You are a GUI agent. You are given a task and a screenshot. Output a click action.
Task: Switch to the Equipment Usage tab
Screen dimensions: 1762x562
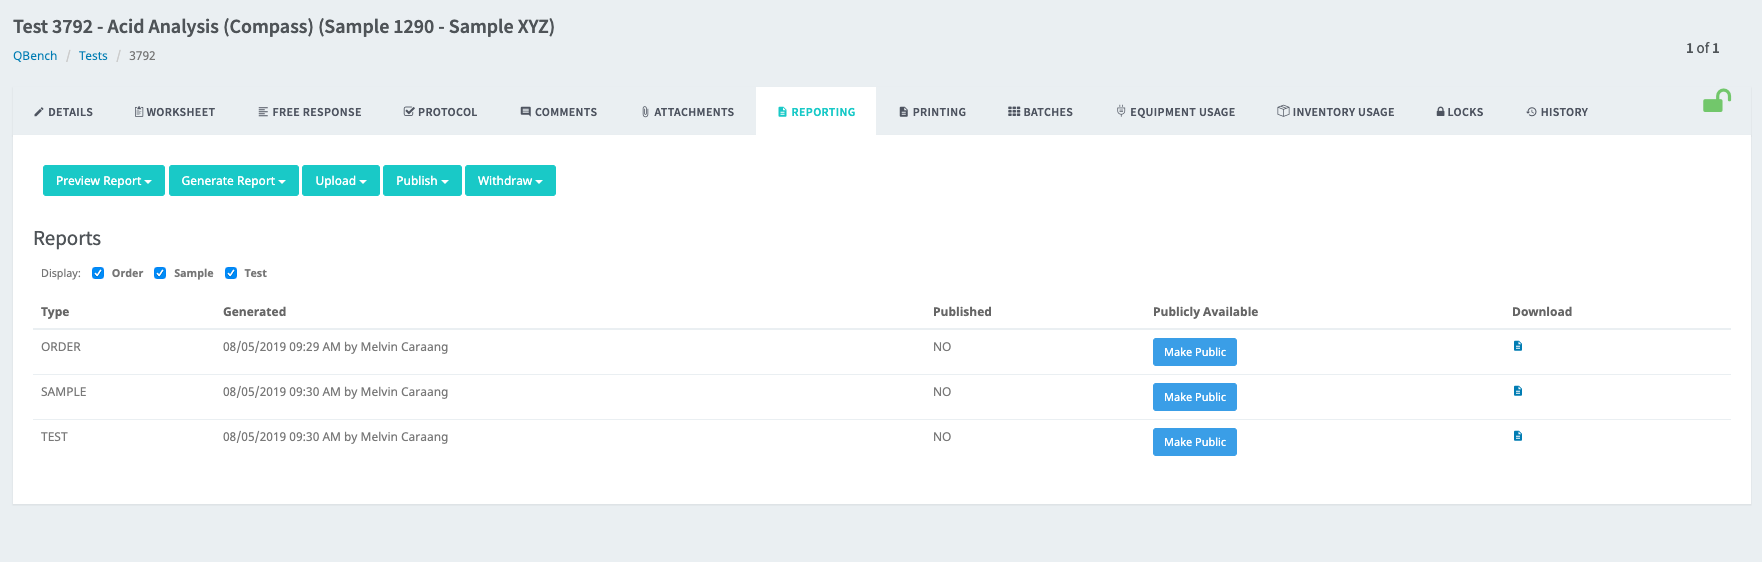(x=1176, y=112)
